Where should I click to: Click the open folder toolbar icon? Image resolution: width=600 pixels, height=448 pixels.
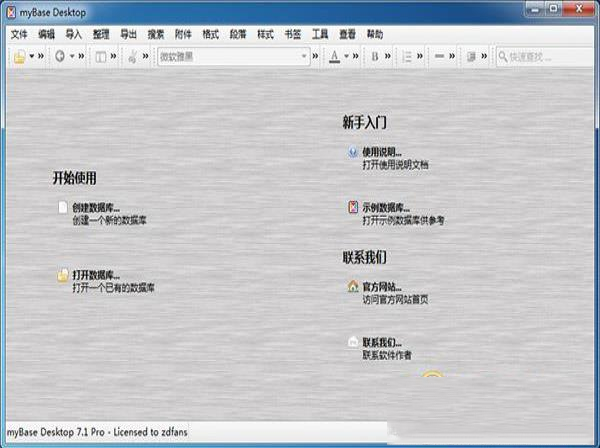tap(19, 56)
